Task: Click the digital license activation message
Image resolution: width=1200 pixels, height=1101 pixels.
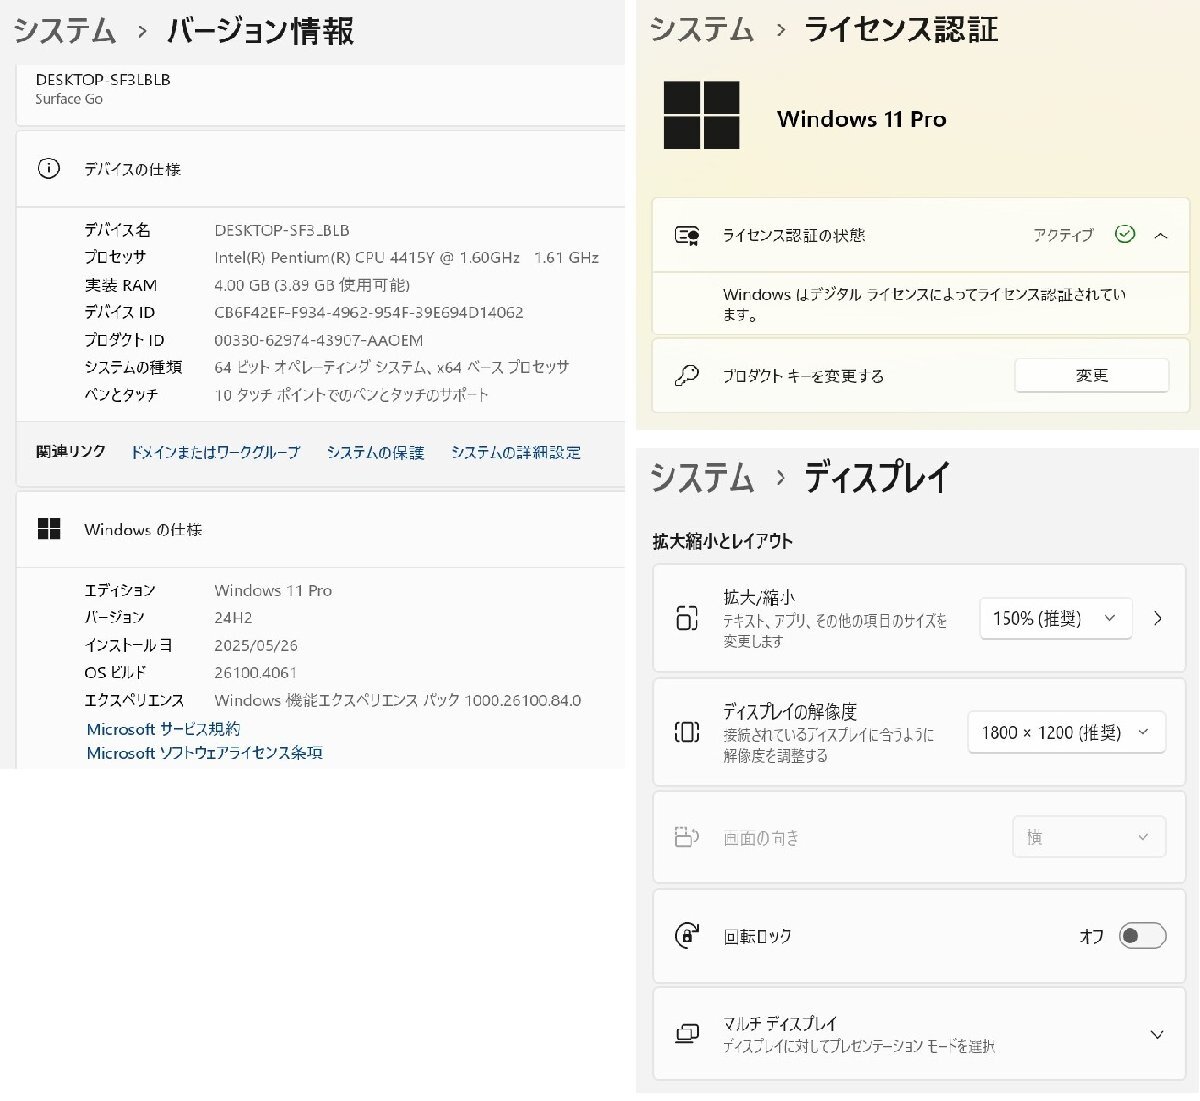Action: (924, 304)
